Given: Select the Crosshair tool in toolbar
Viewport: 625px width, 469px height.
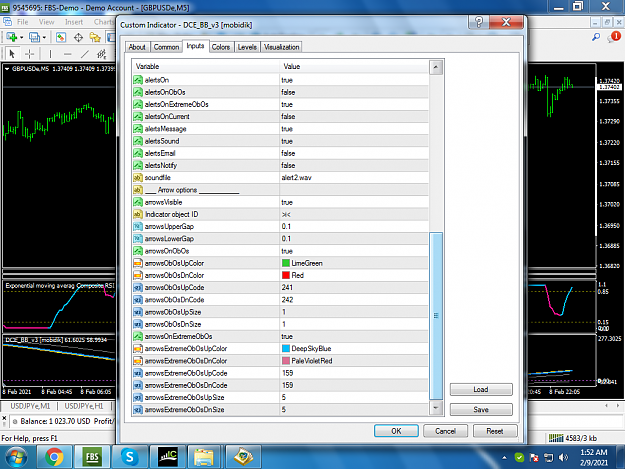Looking at the screenshot, I should (29, 54).
